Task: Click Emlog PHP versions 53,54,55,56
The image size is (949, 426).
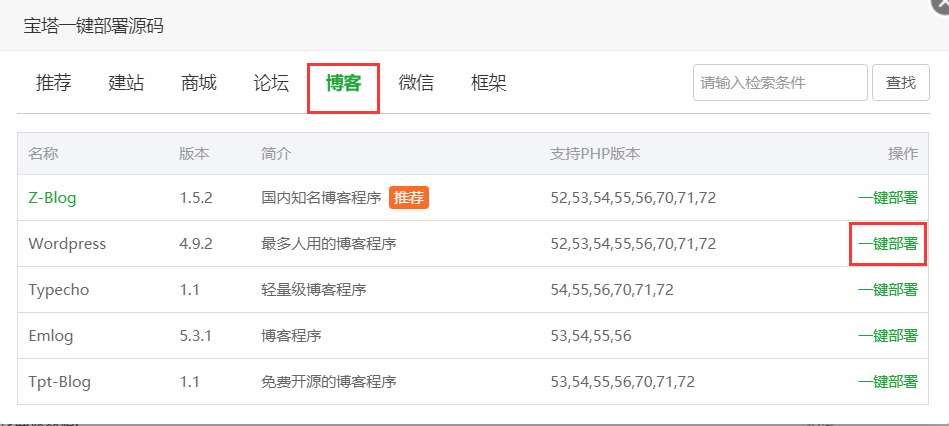Action: pos(591,336)
